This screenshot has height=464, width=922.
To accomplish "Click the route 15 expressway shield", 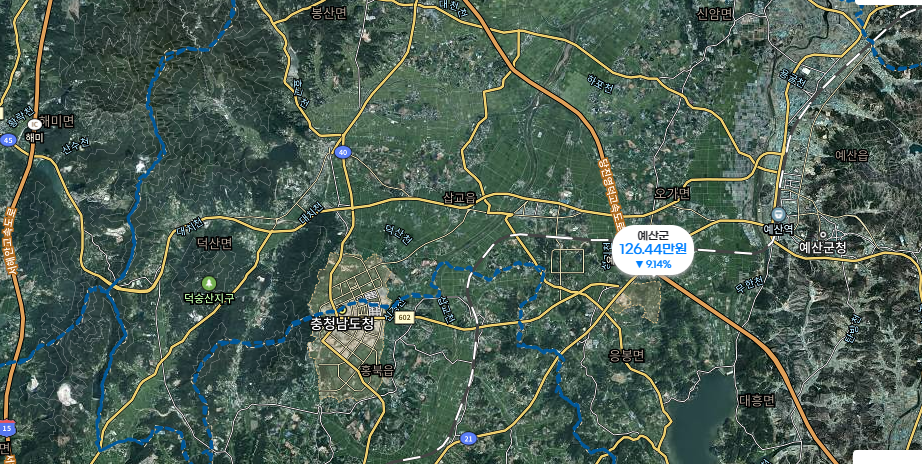I will pos(7,428).
